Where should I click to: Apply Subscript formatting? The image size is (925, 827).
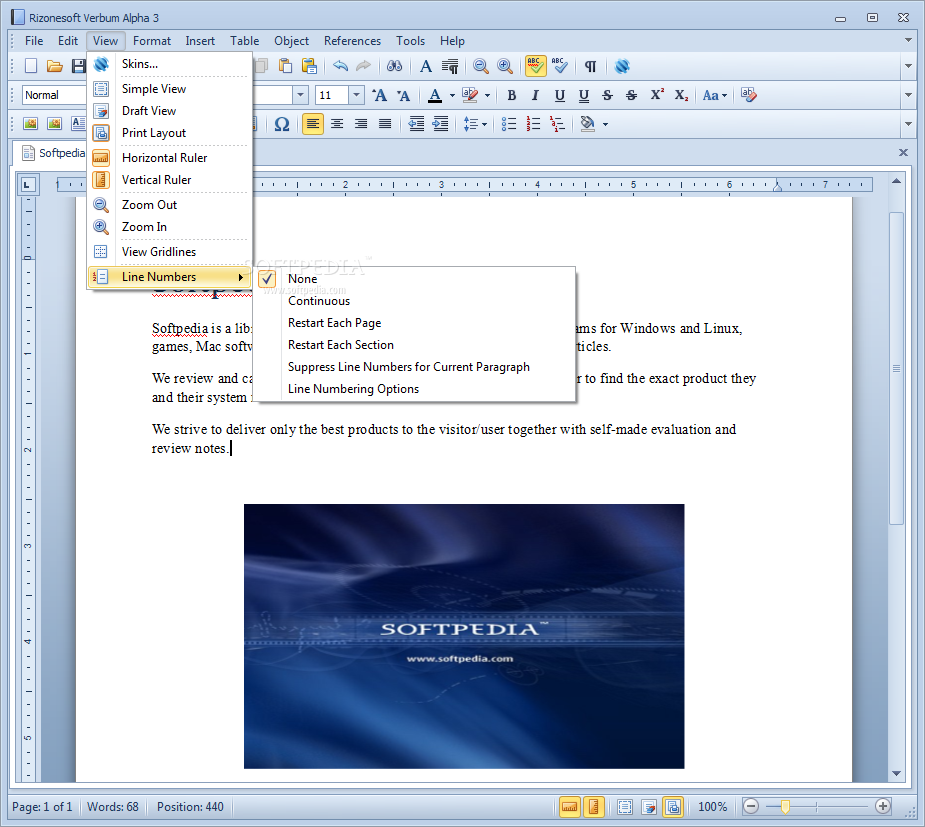point(681,95)
